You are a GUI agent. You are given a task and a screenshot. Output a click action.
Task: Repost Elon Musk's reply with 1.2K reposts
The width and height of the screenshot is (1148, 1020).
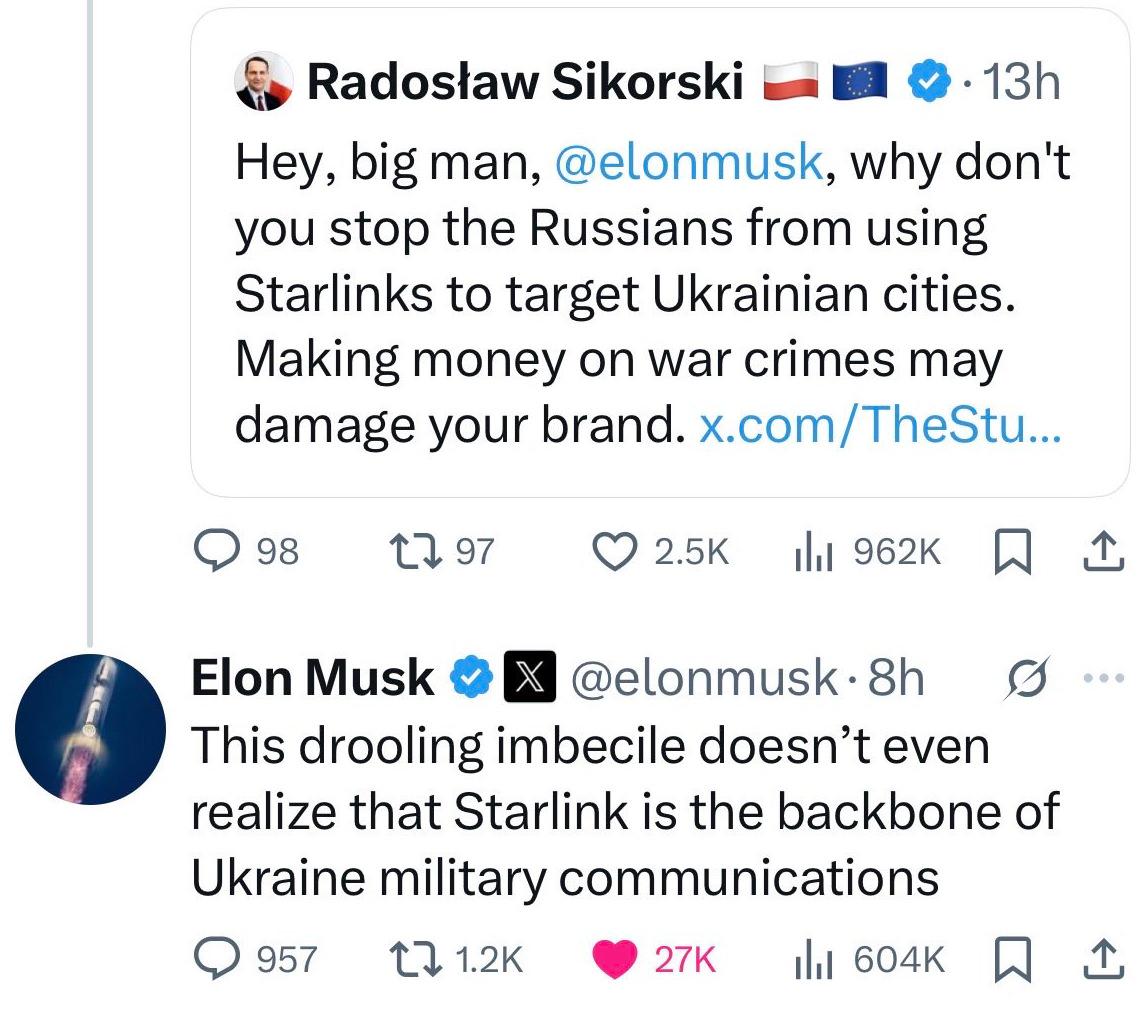coord(424,959)
